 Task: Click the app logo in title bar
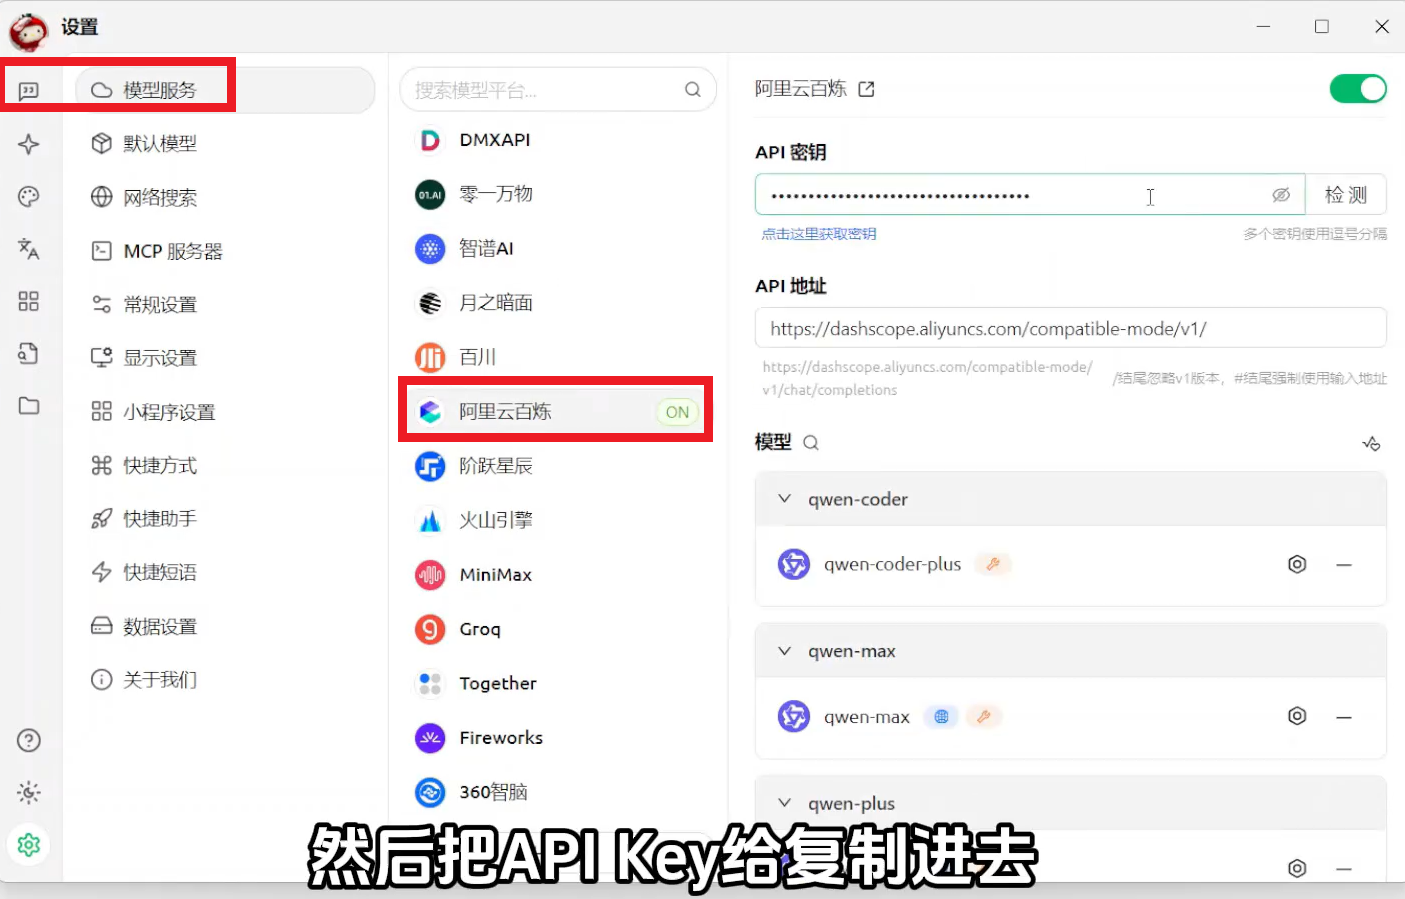[x=29, y=31]
